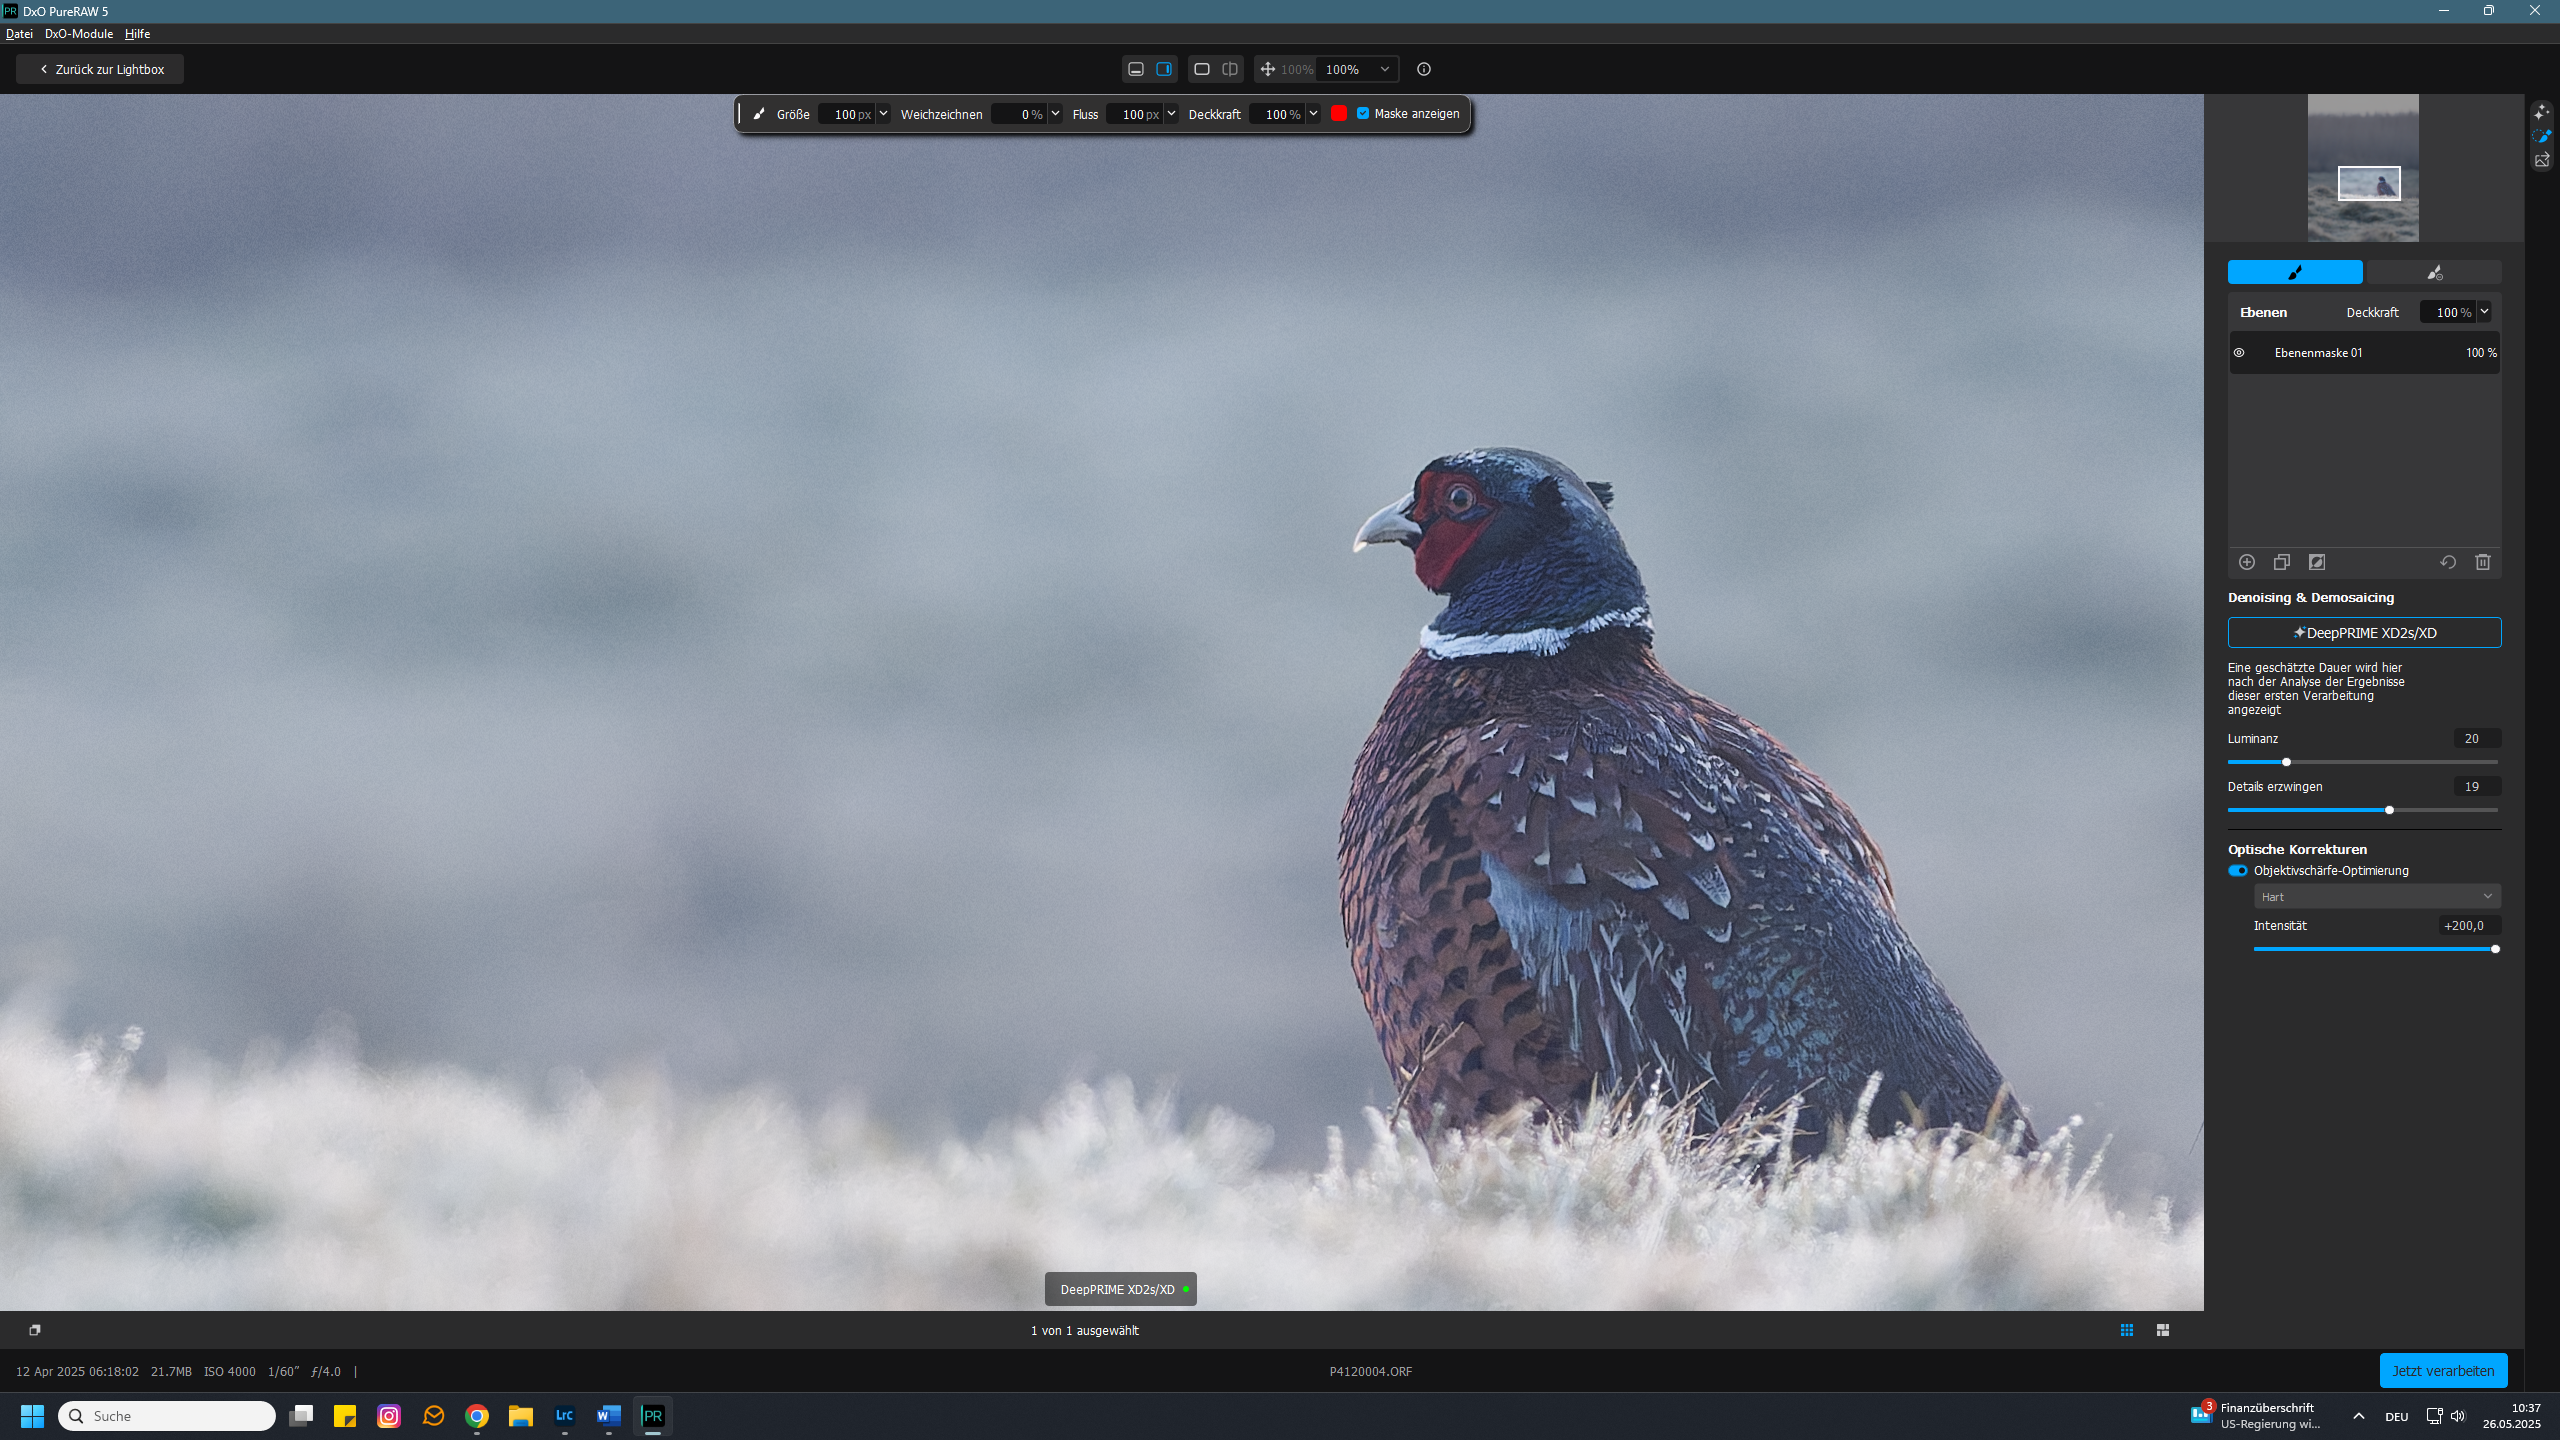Reset the layer mask

(2448, 562)
